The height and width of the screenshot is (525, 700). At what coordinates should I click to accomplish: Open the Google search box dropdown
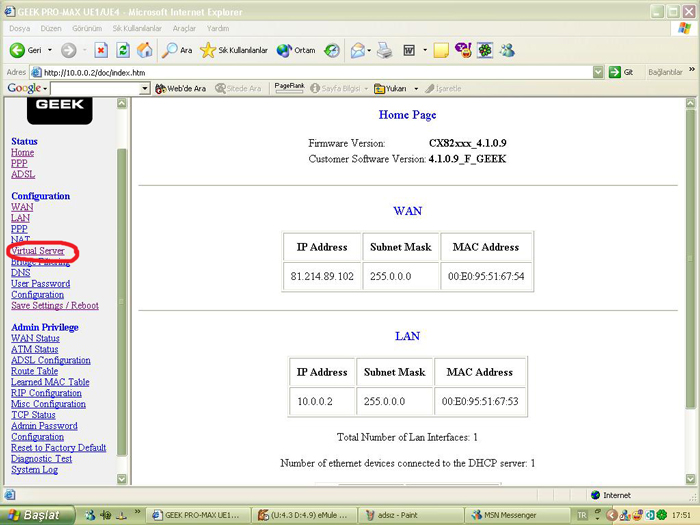(x=144, y=88)
